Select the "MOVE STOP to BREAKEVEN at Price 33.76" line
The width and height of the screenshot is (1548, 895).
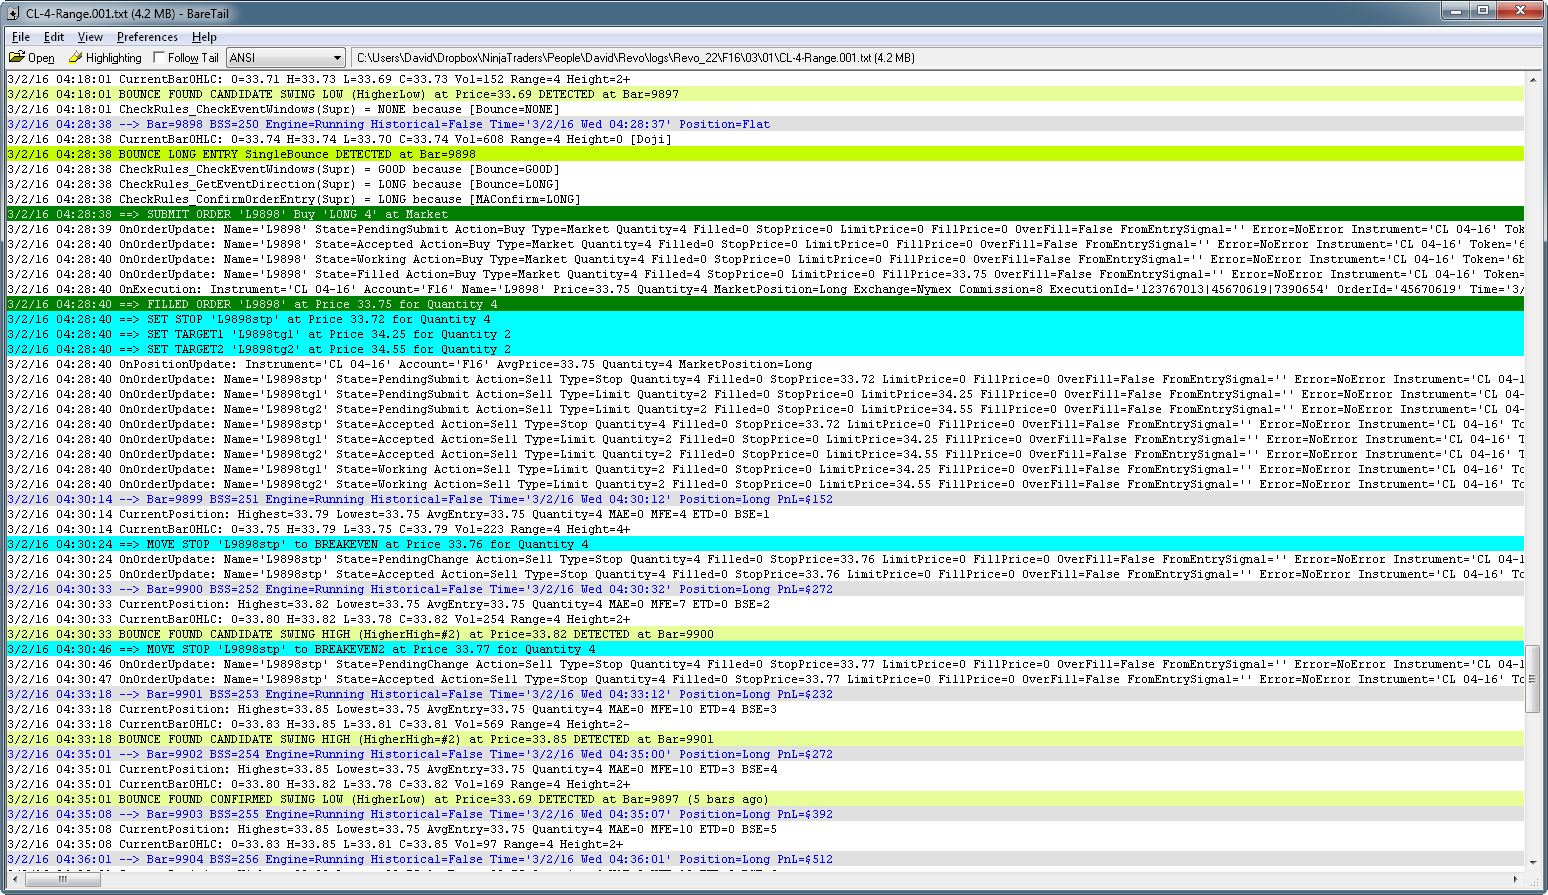click(765, 544)
